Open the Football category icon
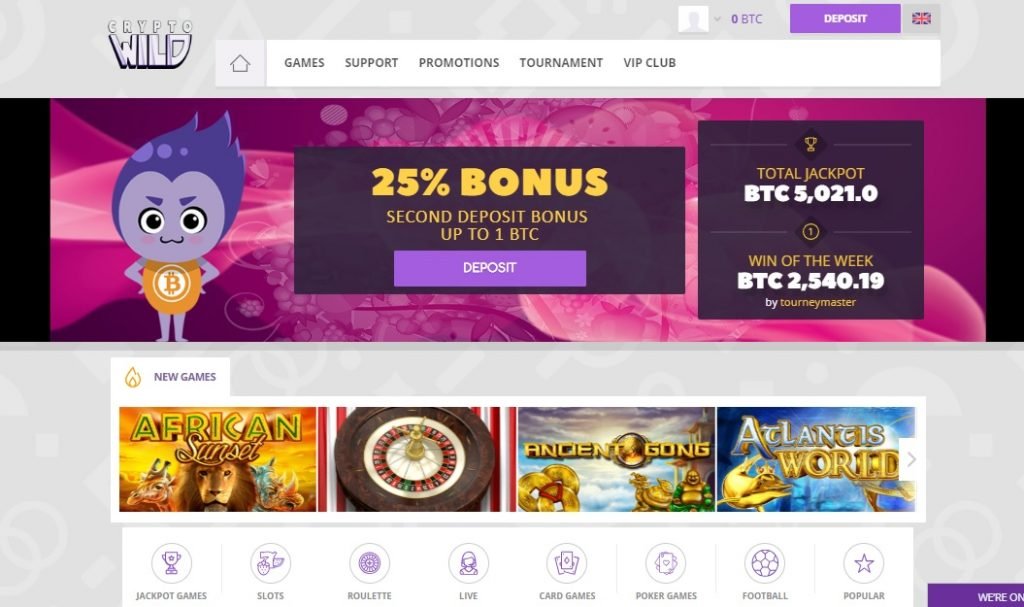1024x607 pixels. [765, 563]
